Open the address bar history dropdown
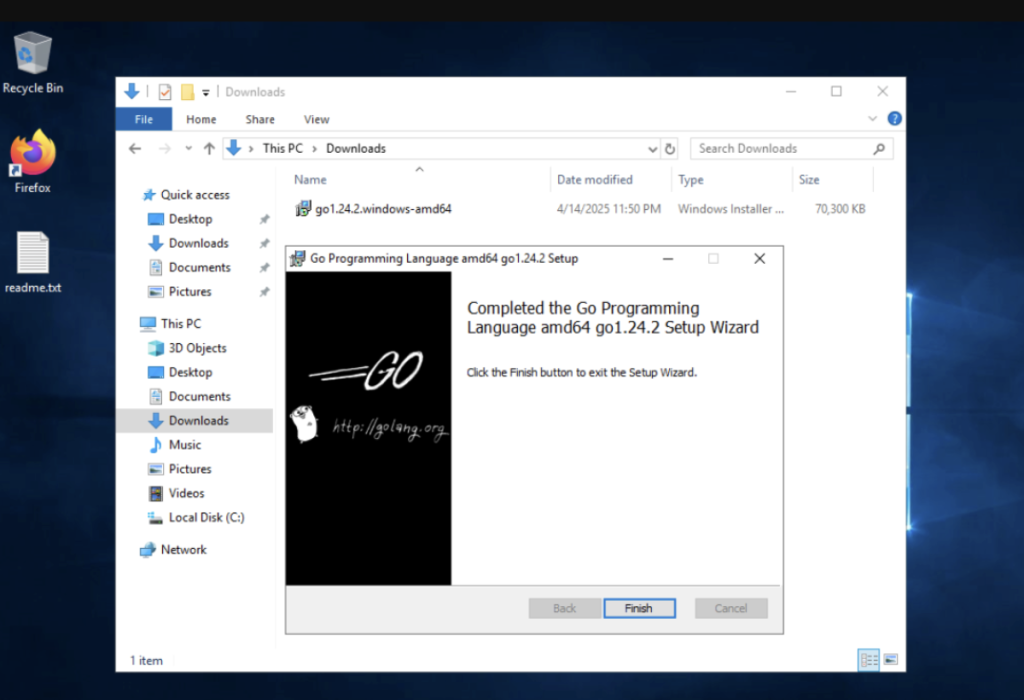 (652, 148)
